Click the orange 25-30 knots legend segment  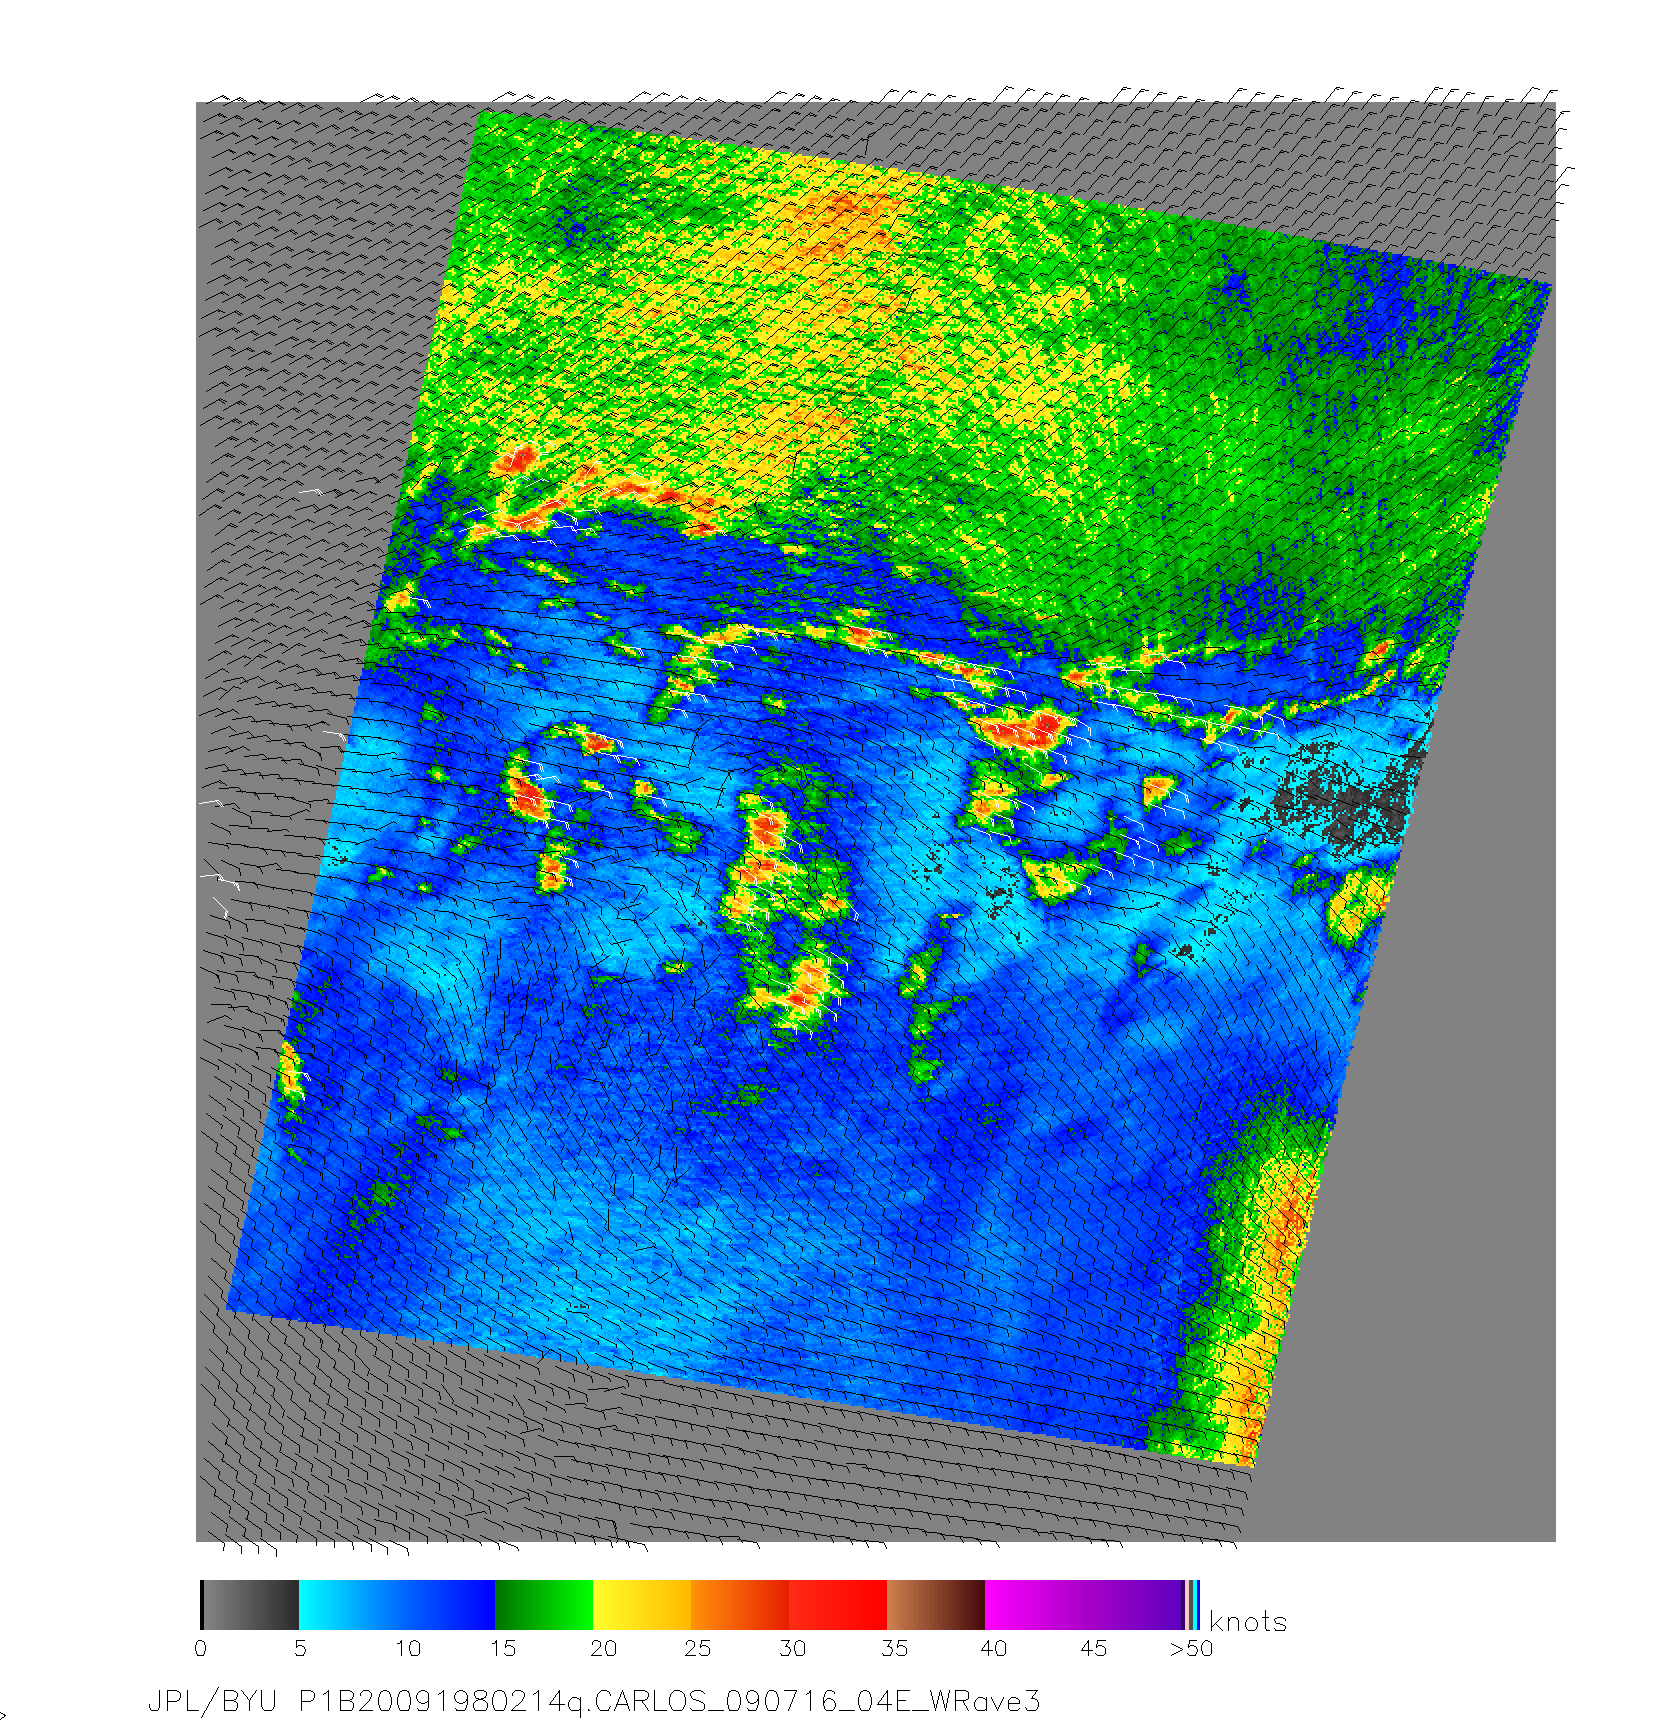coord(740,1605)
